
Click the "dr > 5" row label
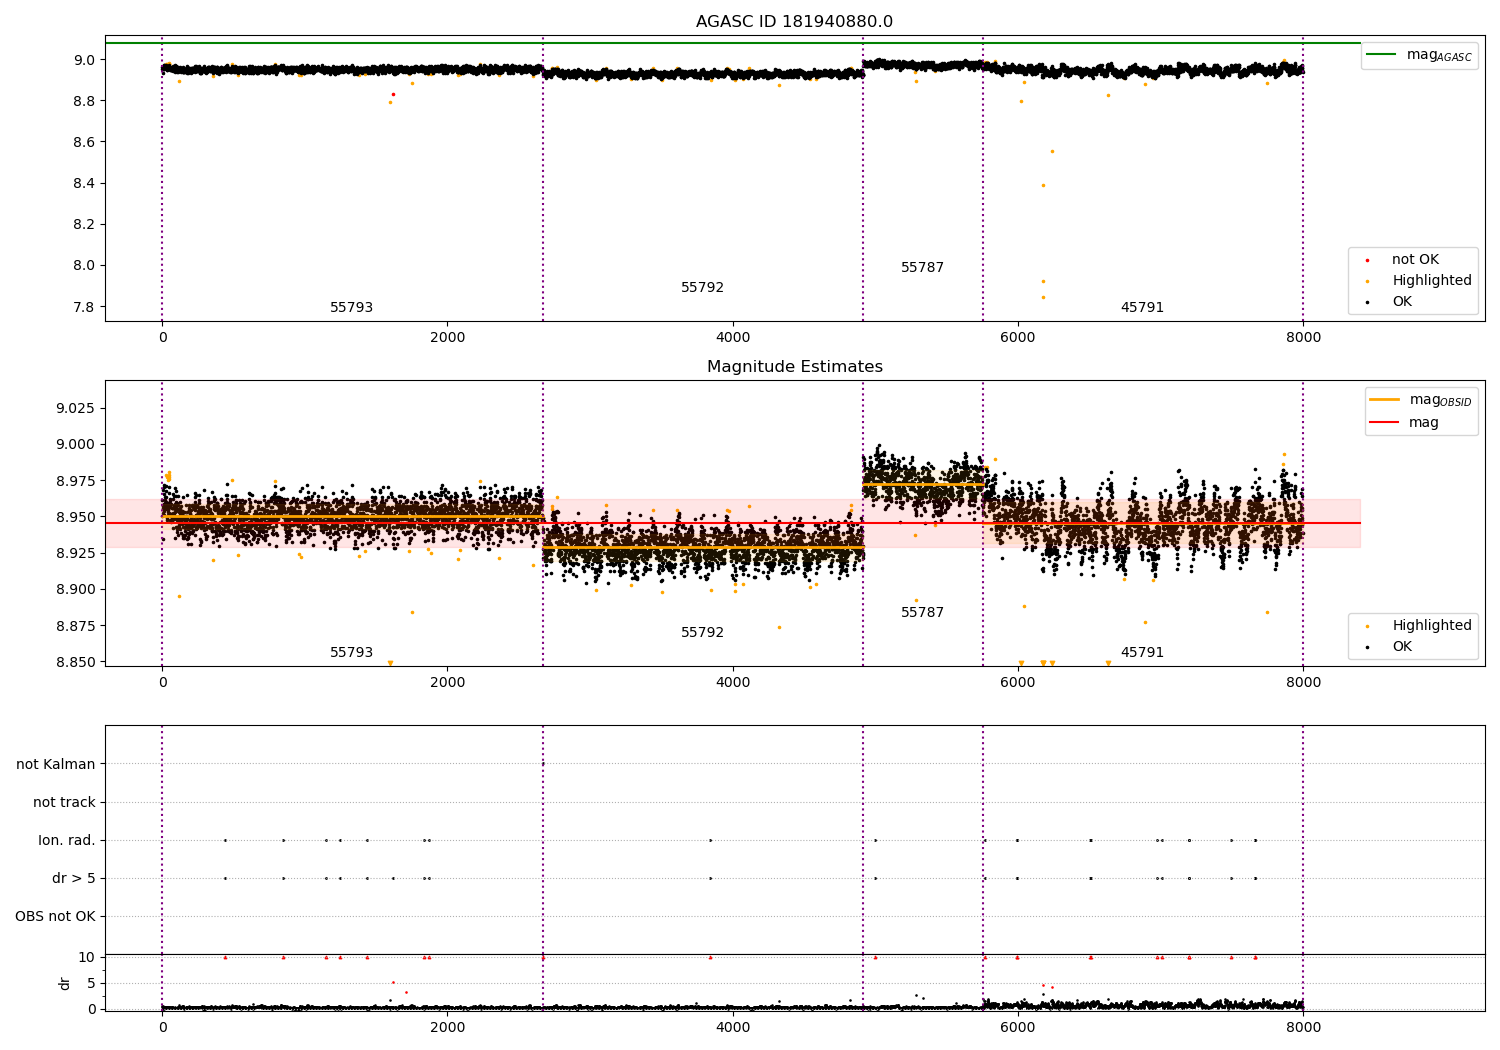tap(74, 879)
